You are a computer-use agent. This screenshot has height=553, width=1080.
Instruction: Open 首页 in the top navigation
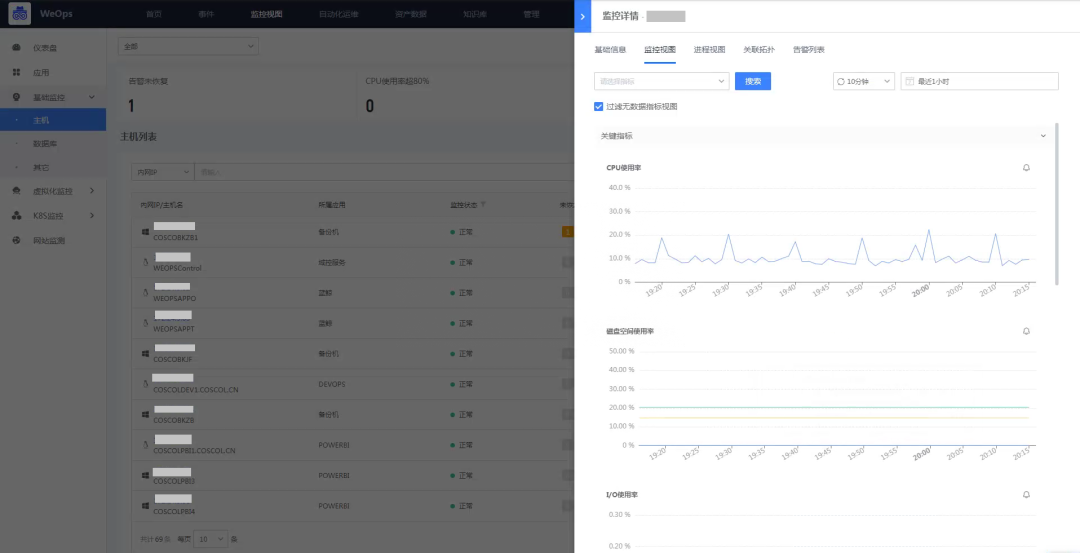click(154, 14)
